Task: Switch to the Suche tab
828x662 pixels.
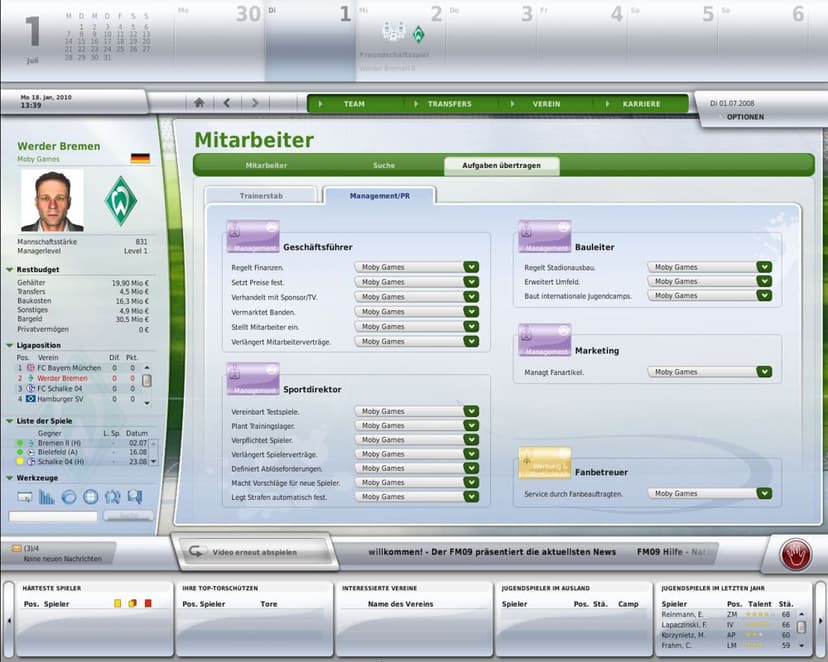Action: (x=384, y=165)
